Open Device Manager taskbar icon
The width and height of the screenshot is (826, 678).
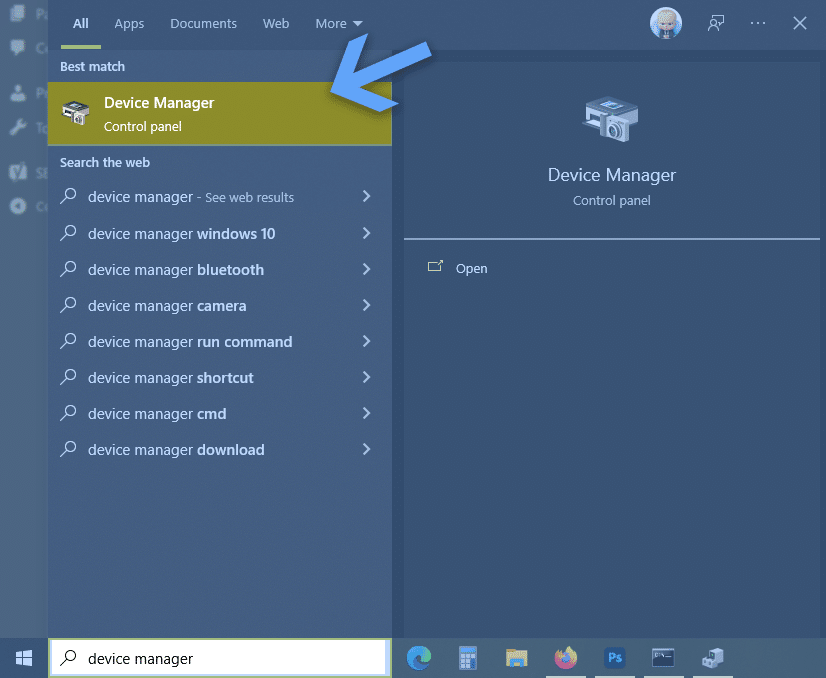click(x=712, y=658)
